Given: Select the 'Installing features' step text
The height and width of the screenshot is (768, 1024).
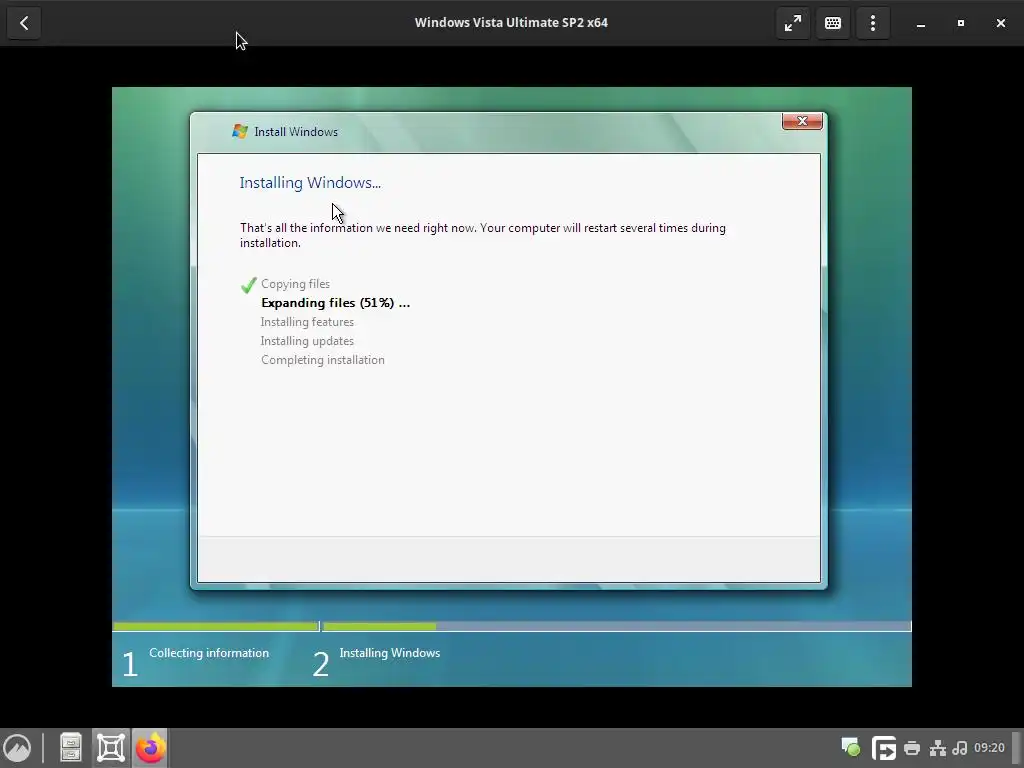Looking at the screenshot, I should (307, 321).
